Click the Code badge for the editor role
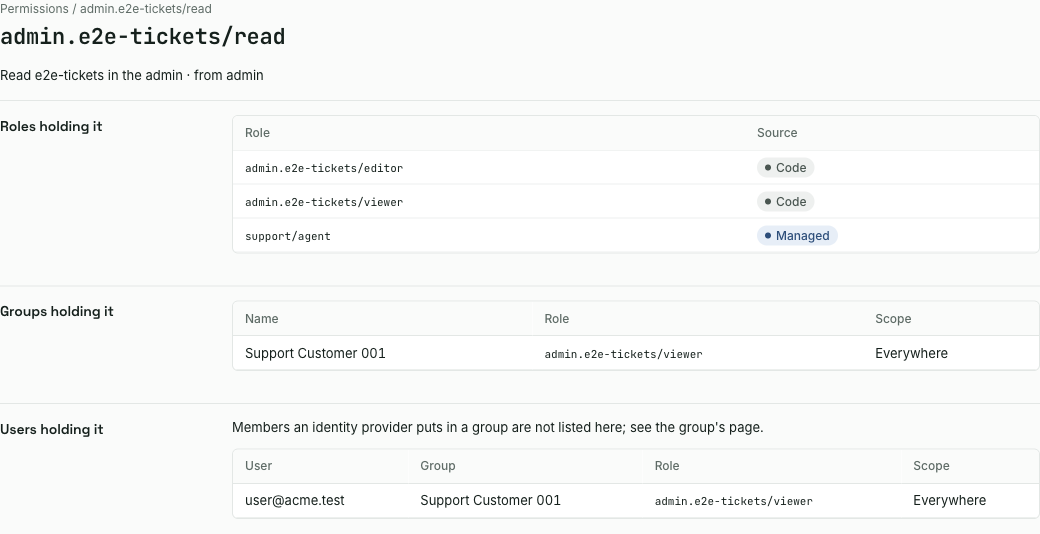1040x534 pixels. [785, 168]
